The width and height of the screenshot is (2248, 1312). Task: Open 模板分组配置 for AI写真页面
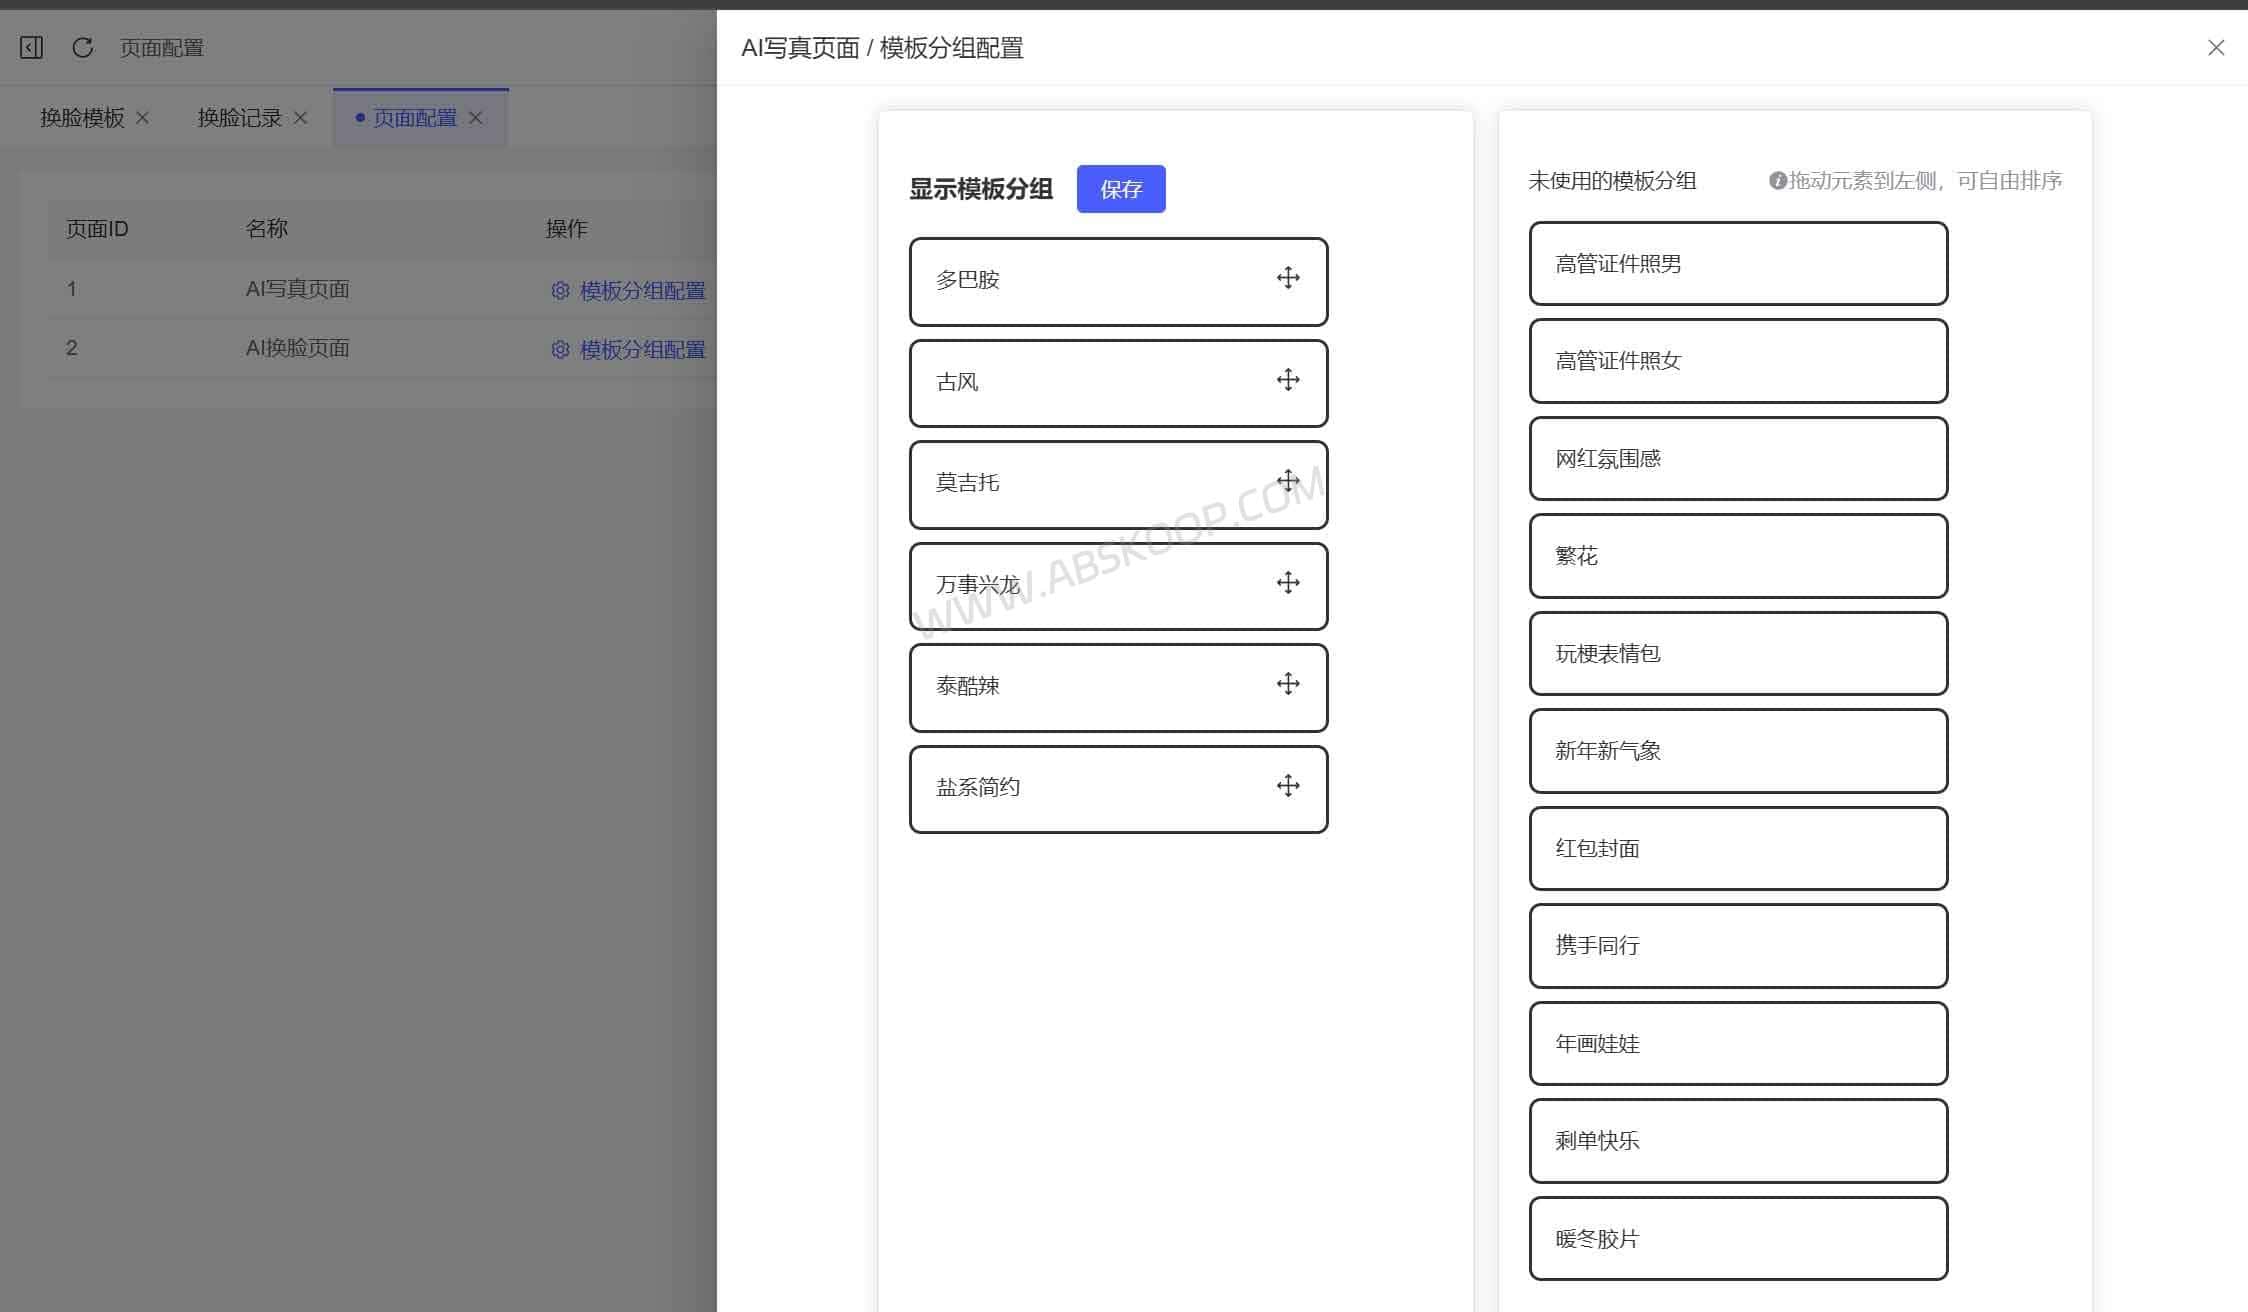tap(629, 290)
